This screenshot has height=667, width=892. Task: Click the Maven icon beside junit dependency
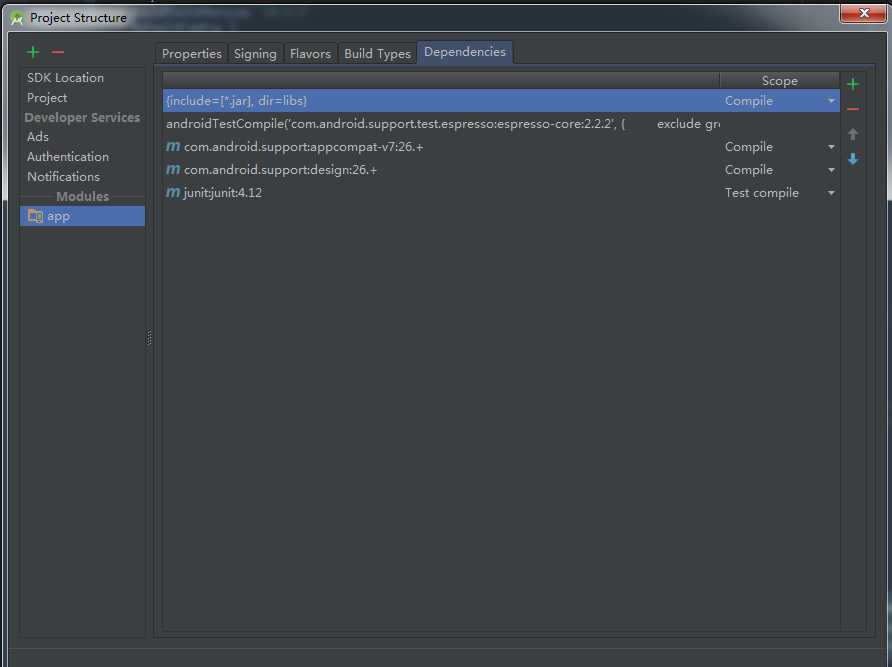(x=173, y=193)
